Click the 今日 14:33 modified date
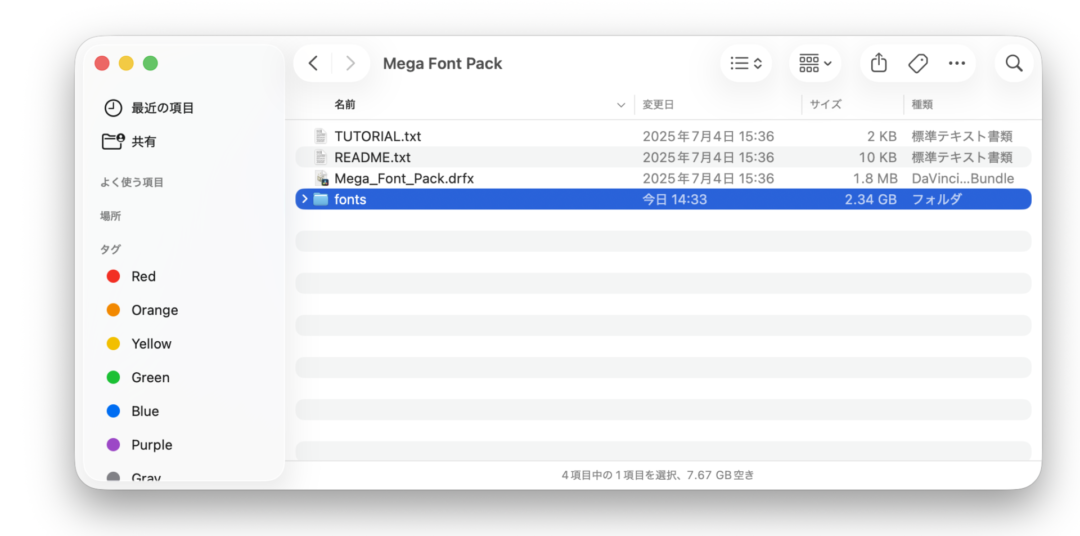Image resolution: width=1080 pixels, height=536 pixels. (675, 200)
